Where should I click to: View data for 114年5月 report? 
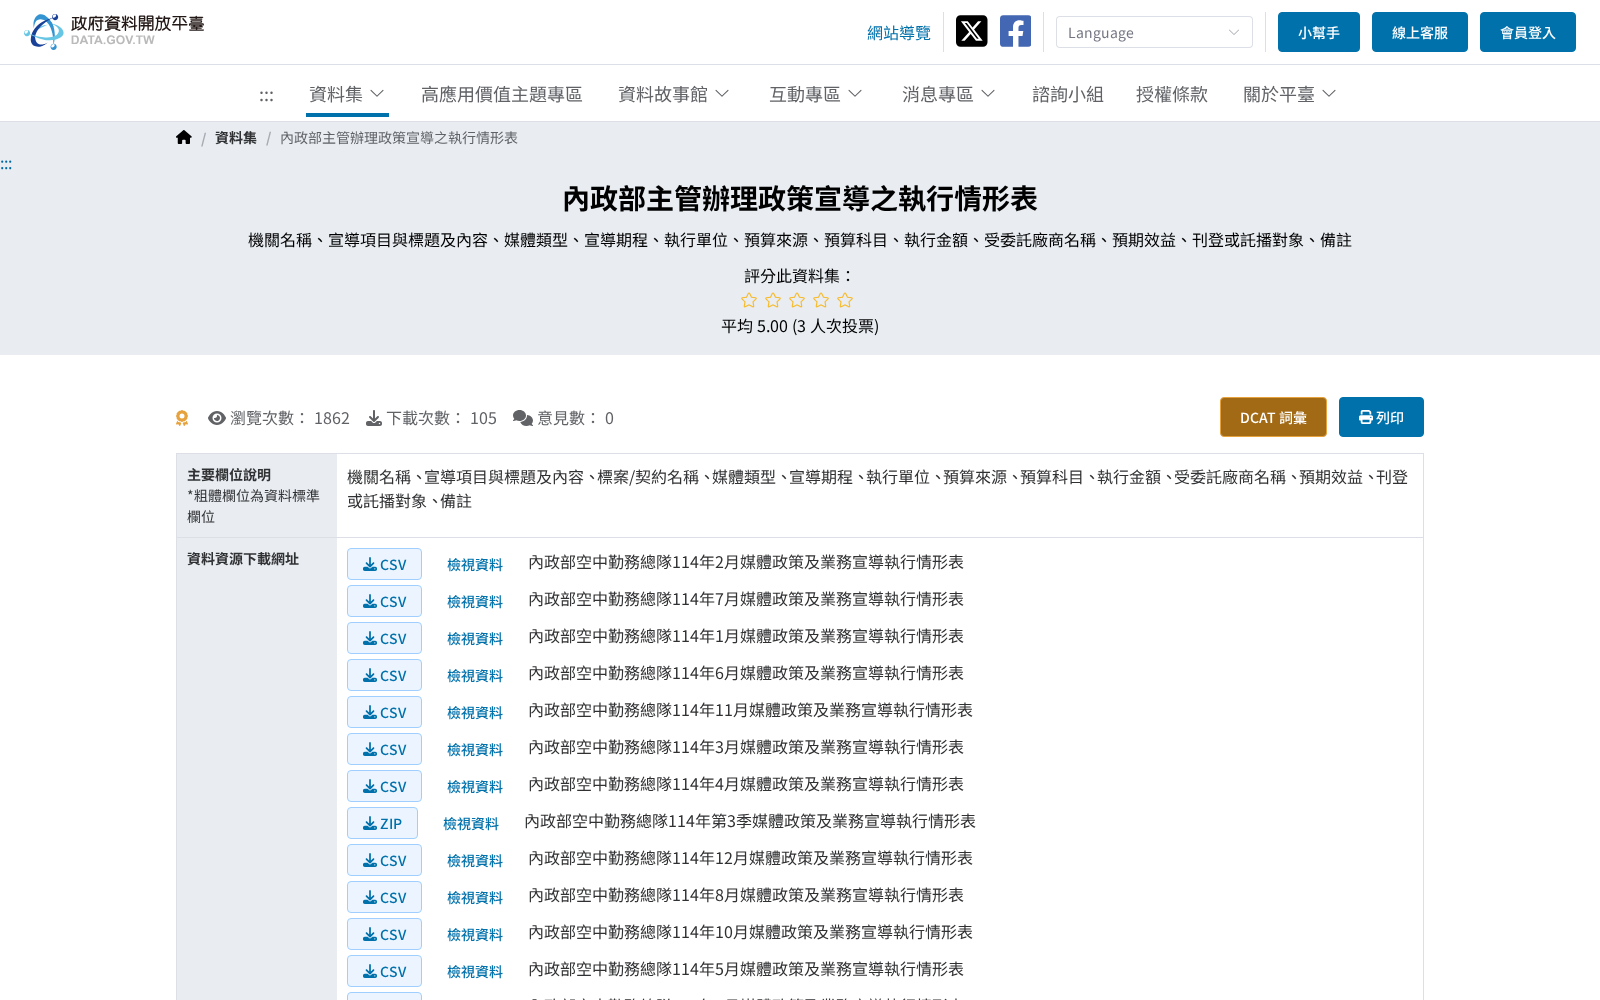(x=475, y=972)
